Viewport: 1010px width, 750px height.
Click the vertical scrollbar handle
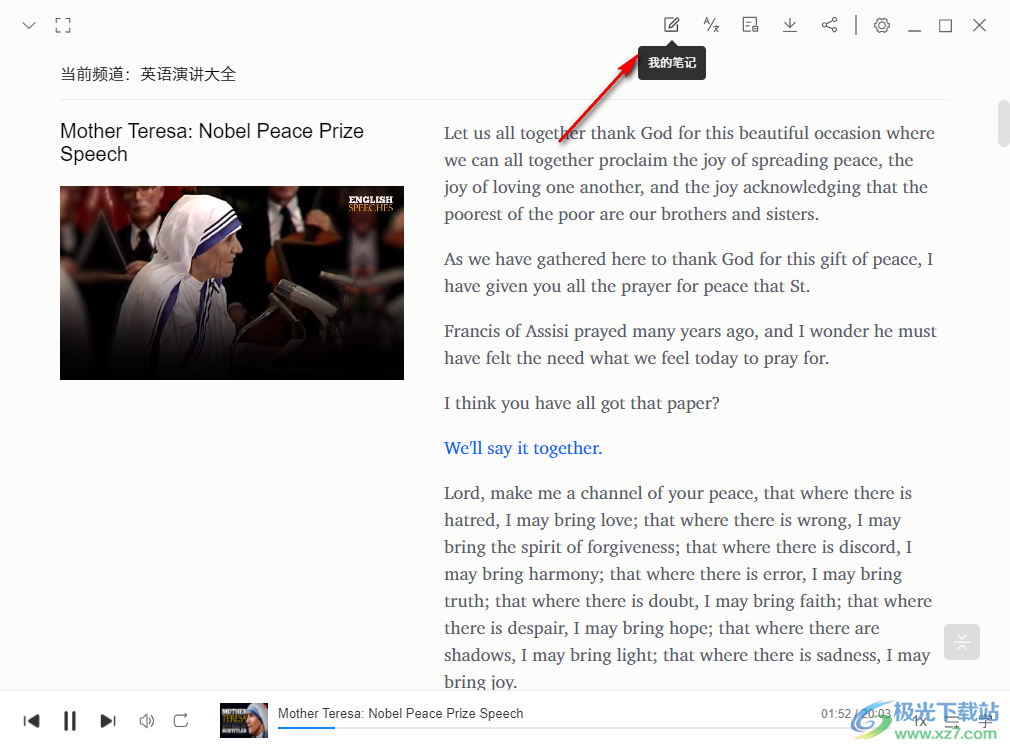coord(1003,122)
